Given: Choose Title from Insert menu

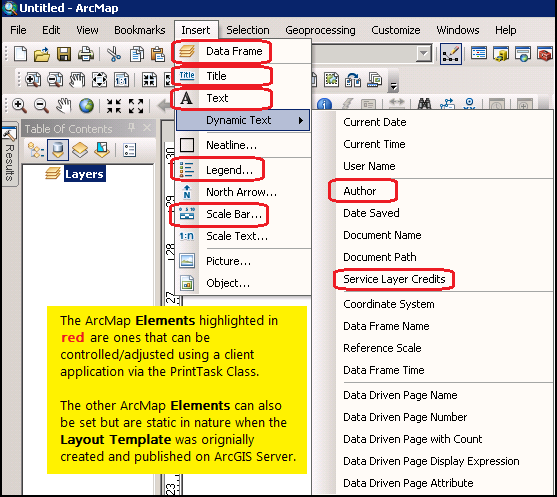Looking at the screenshot, I should [243, 76].
